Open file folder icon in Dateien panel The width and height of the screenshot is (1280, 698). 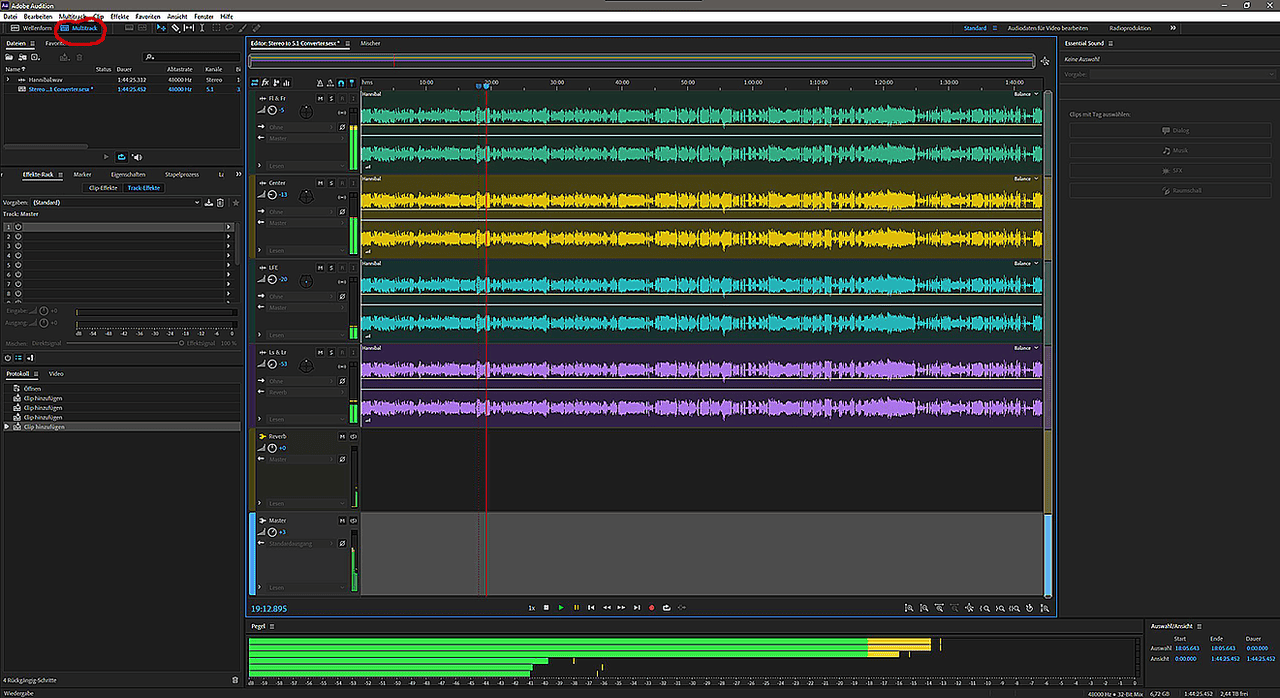(9, 57)
